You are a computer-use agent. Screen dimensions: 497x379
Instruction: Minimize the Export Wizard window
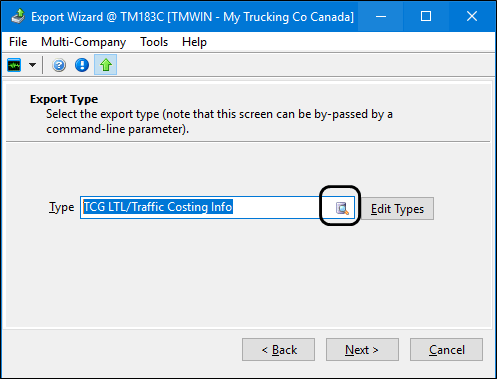[x=381, y=16]
